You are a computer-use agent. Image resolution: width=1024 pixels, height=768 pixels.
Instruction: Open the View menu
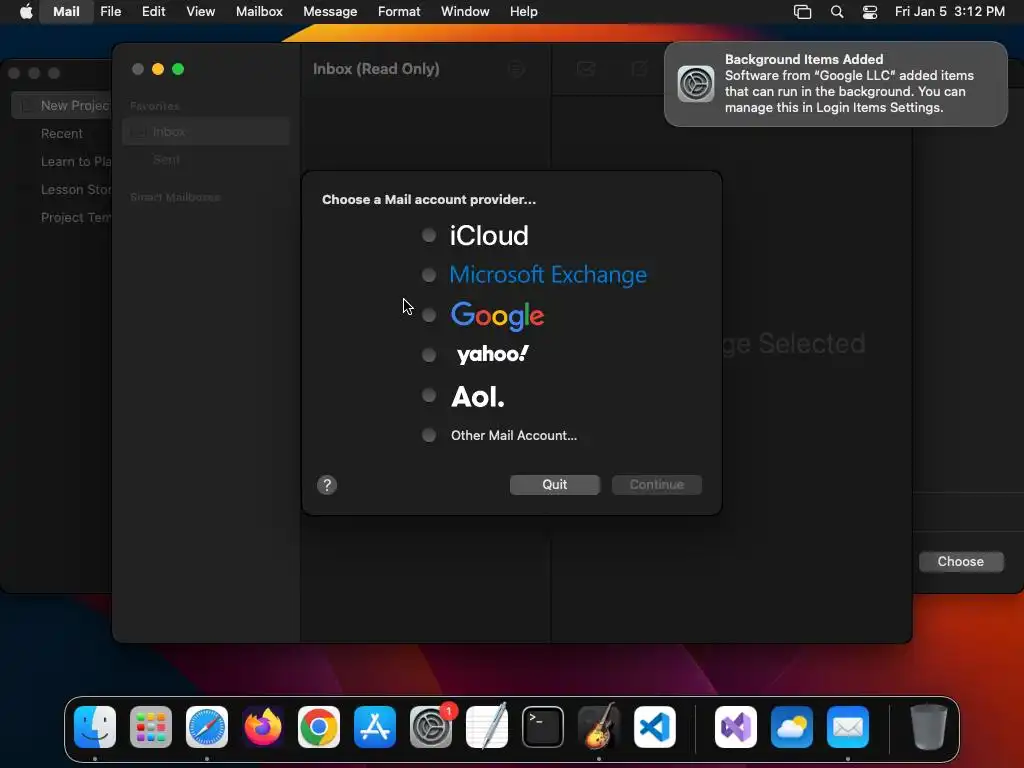[x=200, y=12]
